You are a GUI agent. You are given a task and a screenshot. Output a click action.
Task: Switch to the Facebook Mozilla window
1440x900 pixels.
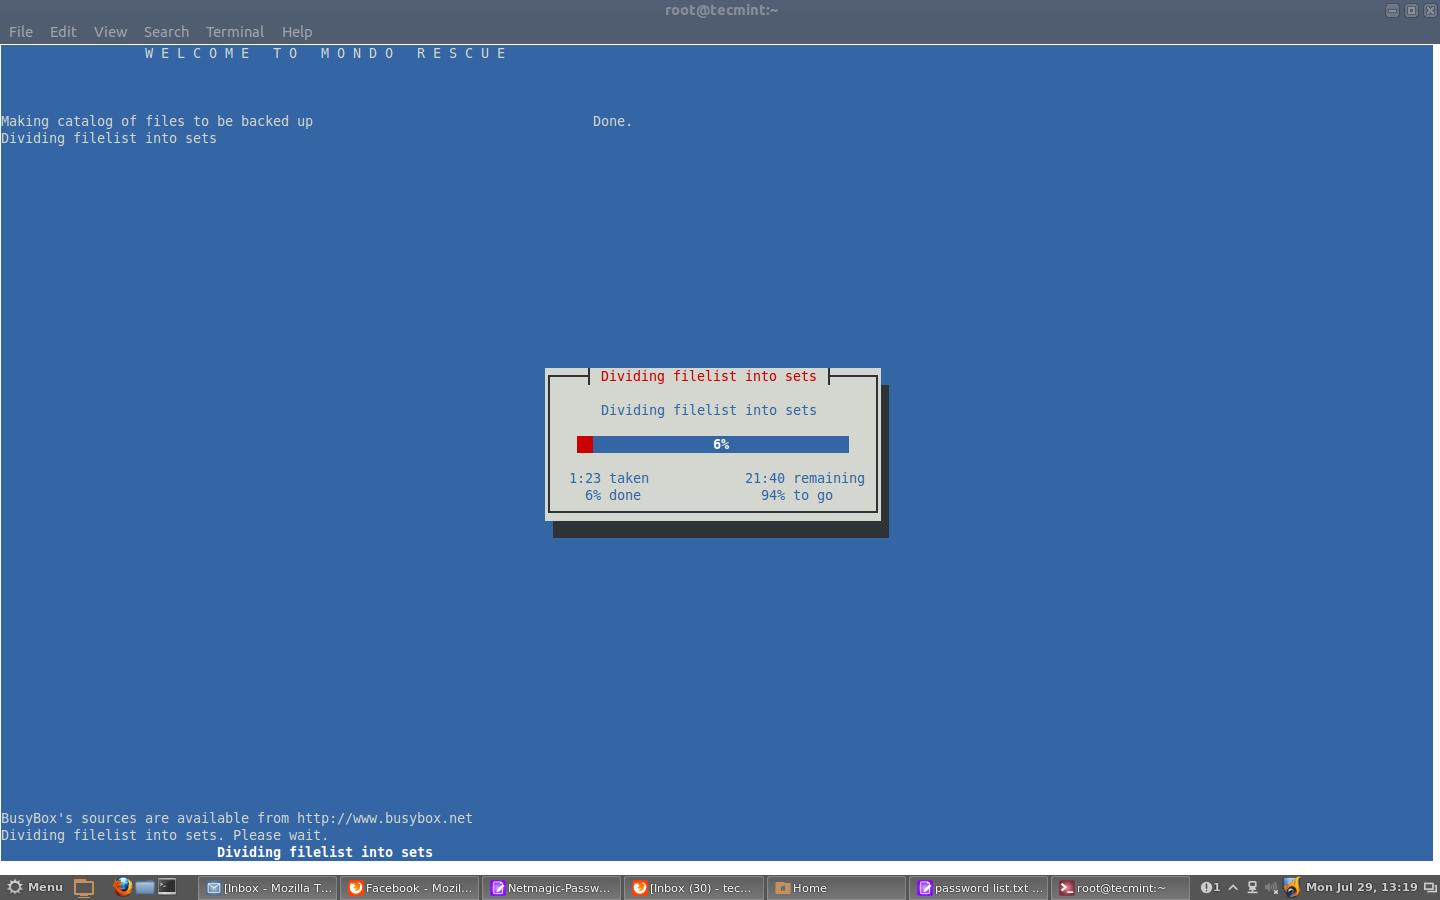410,888
